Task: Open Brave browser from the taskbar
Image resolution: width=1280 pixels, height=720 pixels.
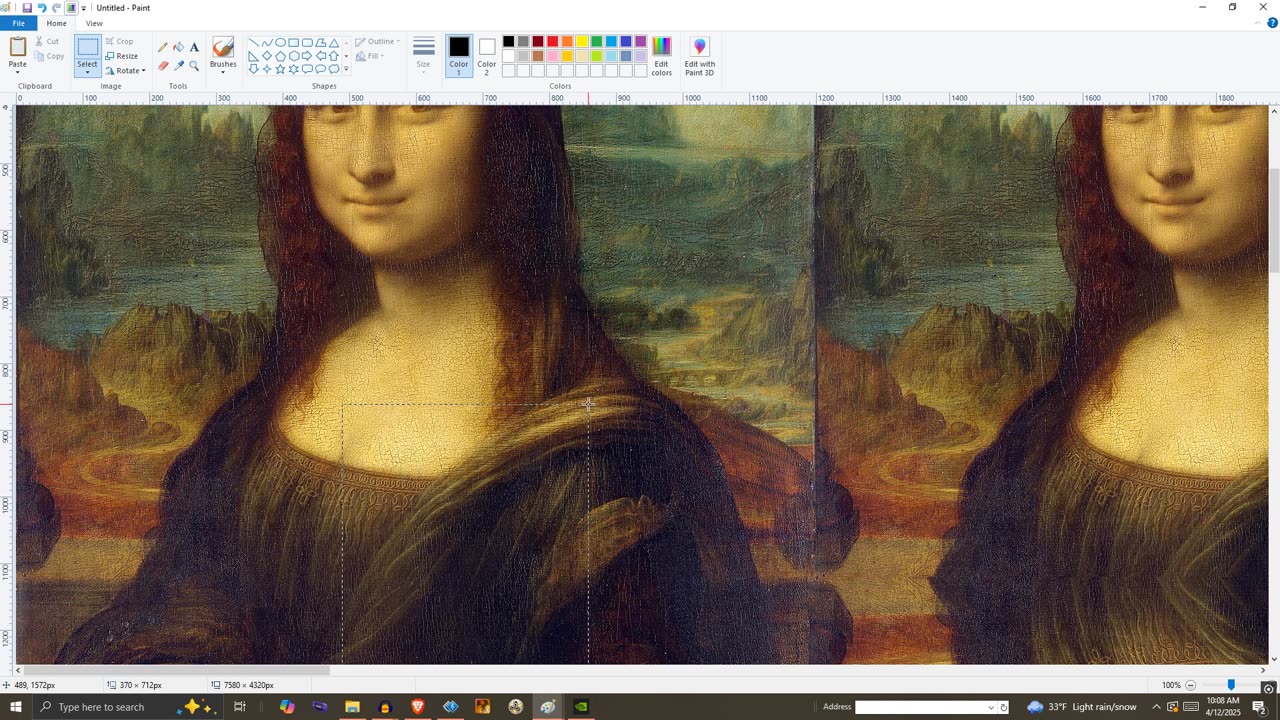Action: (418, 707)
